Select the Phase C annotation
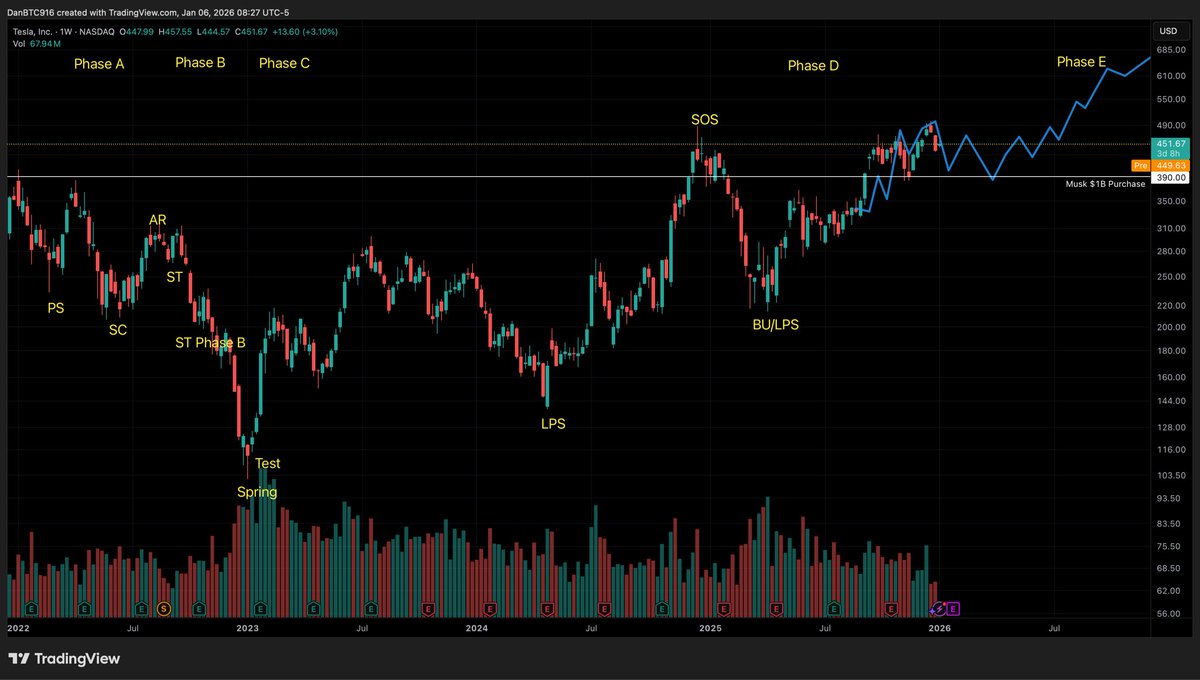 (284, 63)
